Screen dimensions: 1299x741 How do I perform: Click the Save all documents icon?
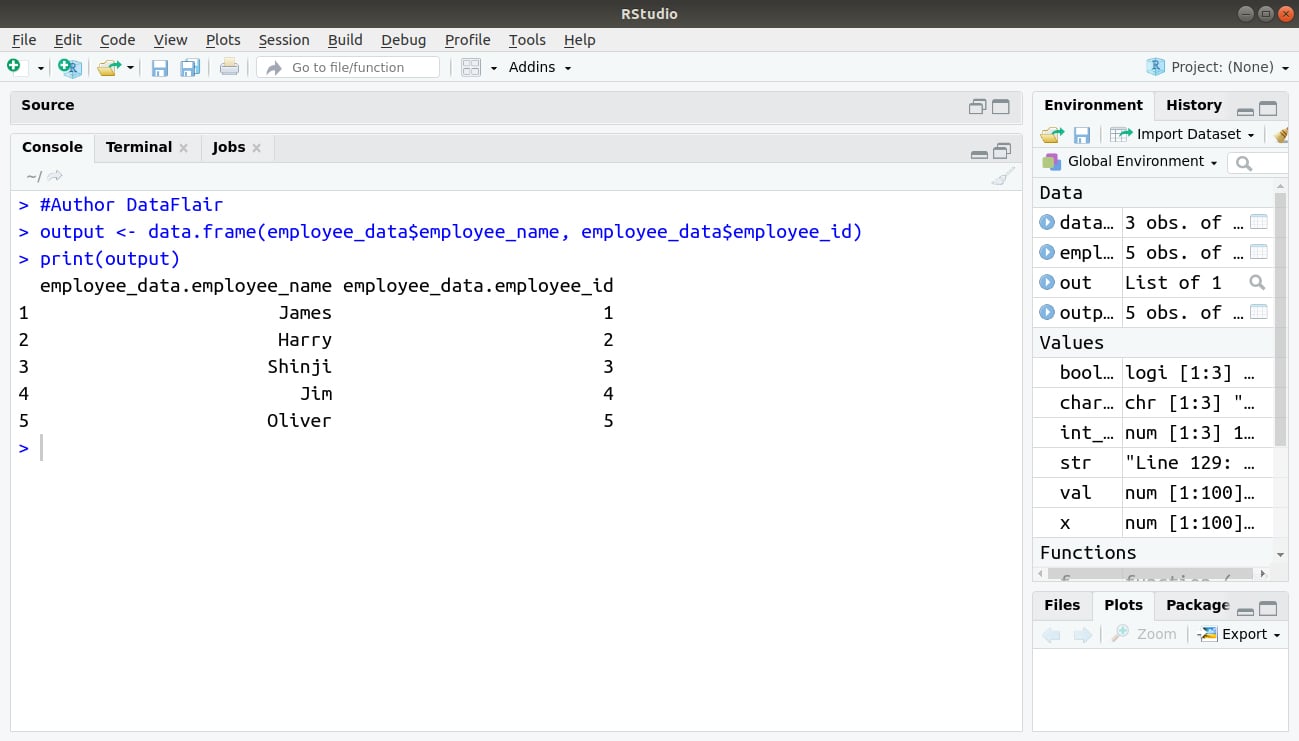(190, 67)
